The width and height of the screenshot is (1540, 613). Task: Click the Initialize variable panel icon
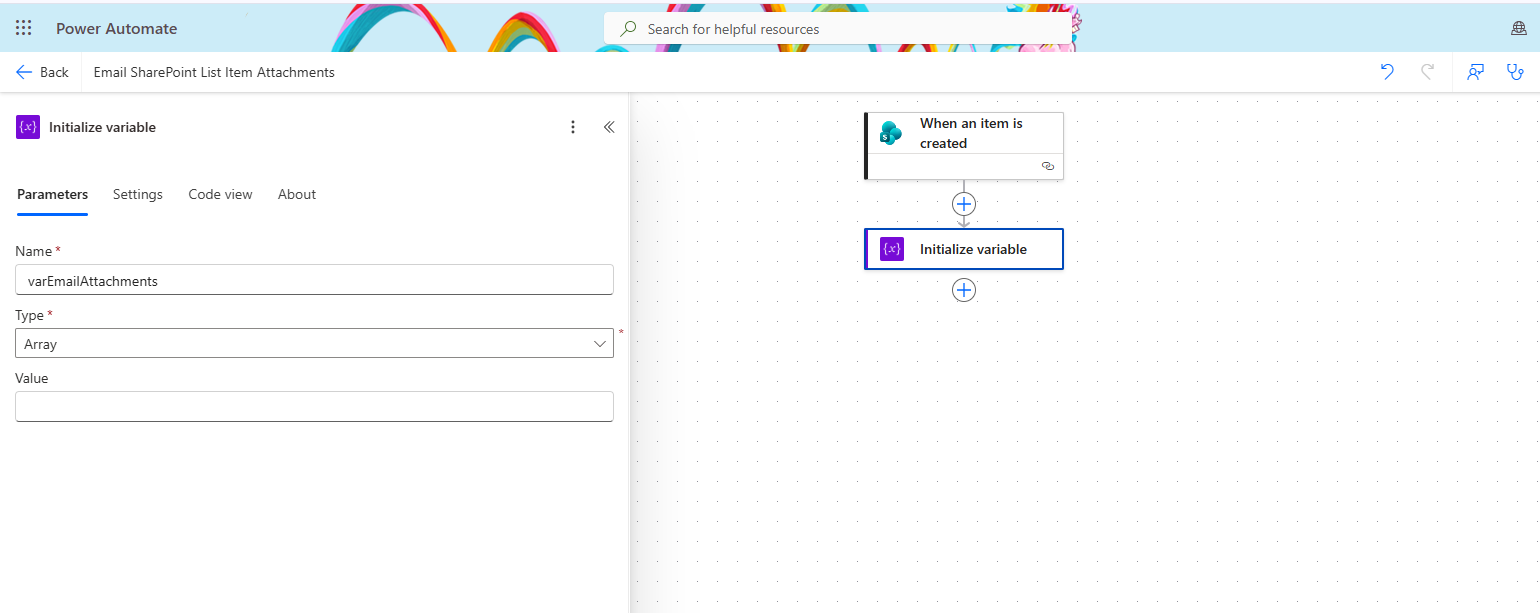coord(28,127)
